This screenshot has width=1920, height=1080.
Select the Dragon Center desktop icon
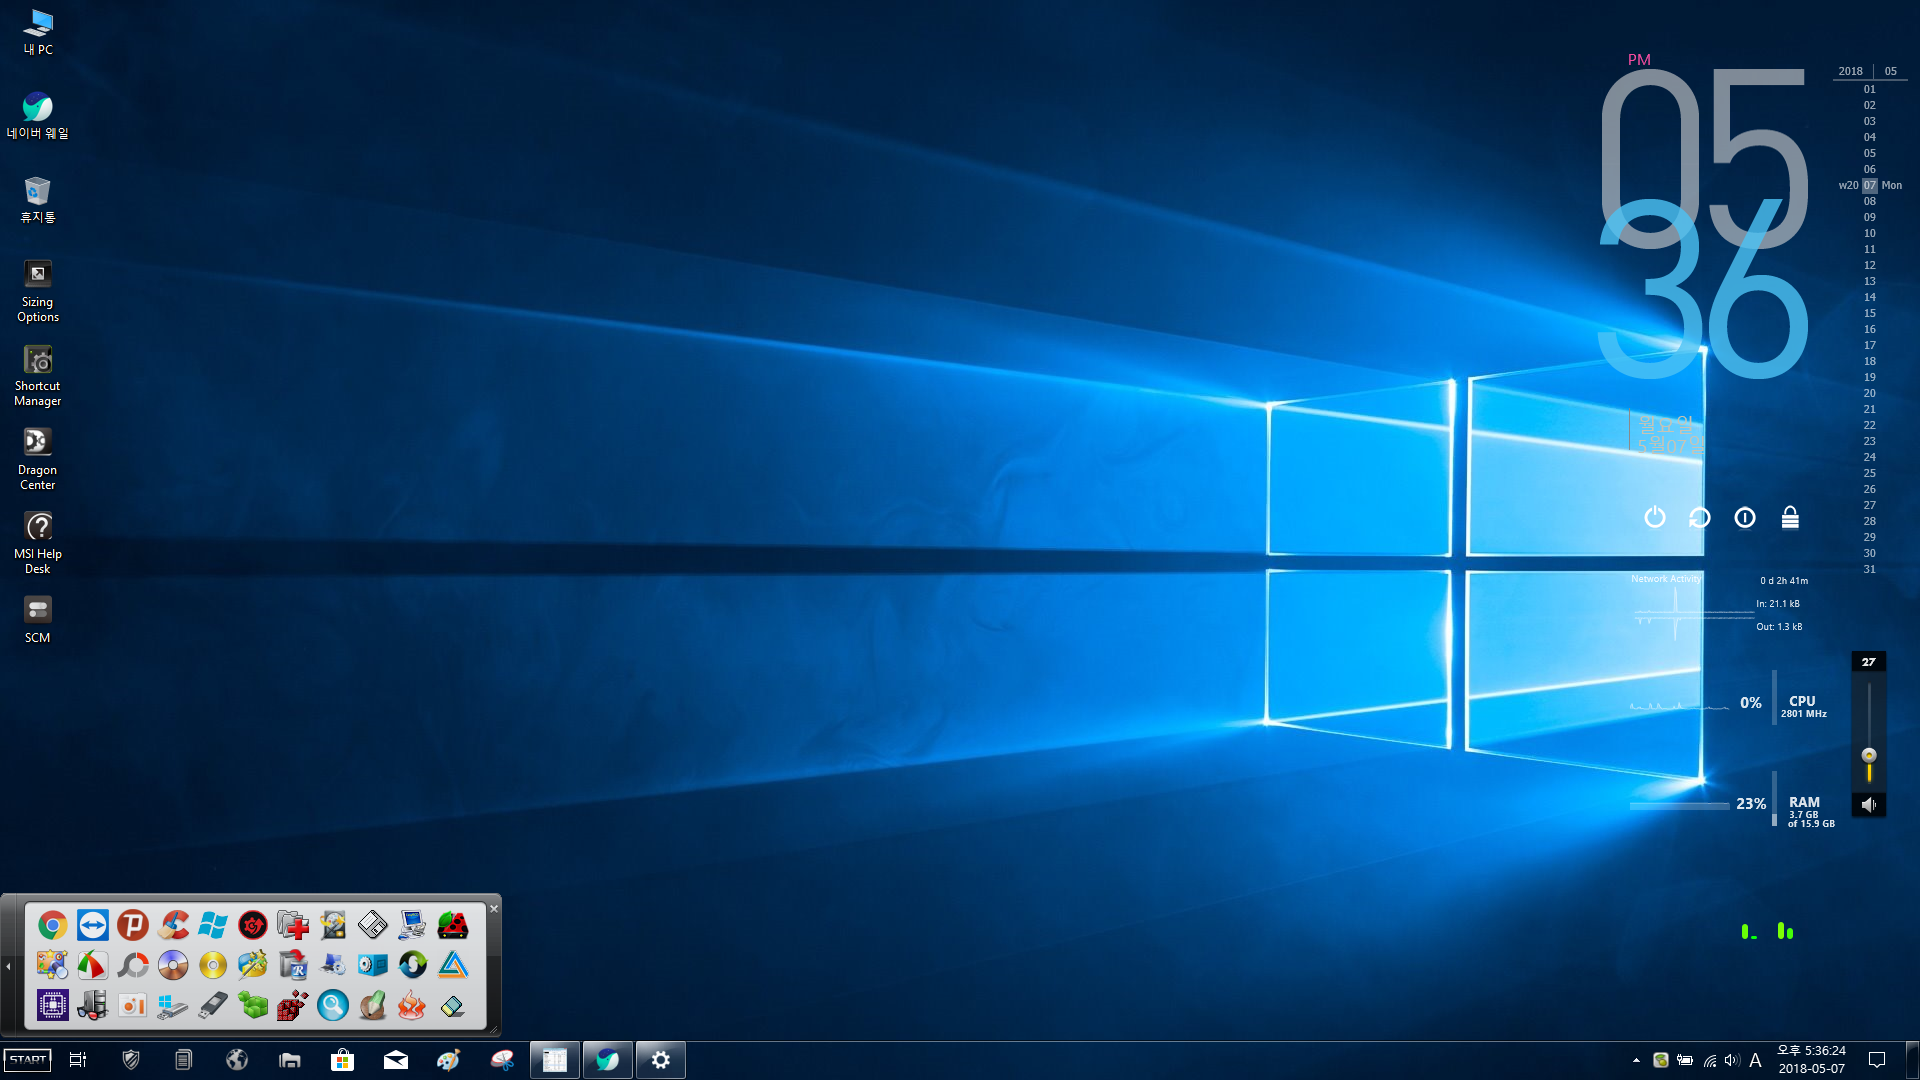click(38, 459)
